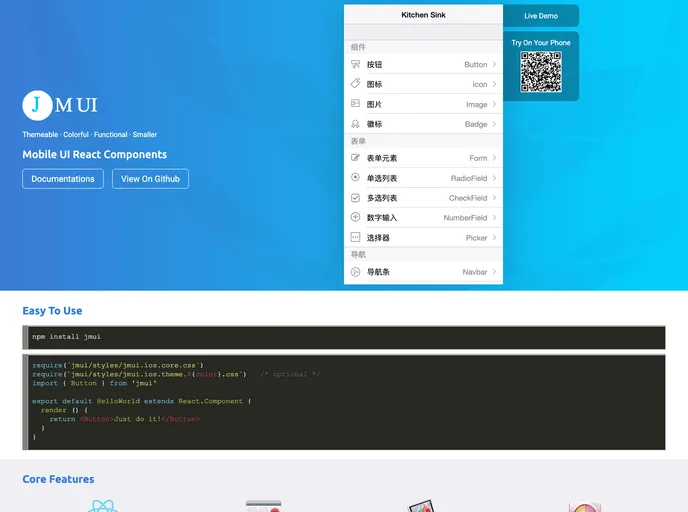Expand the RadioField row chevron
Screen dimensions: 688x512
(x=494, y=178)
